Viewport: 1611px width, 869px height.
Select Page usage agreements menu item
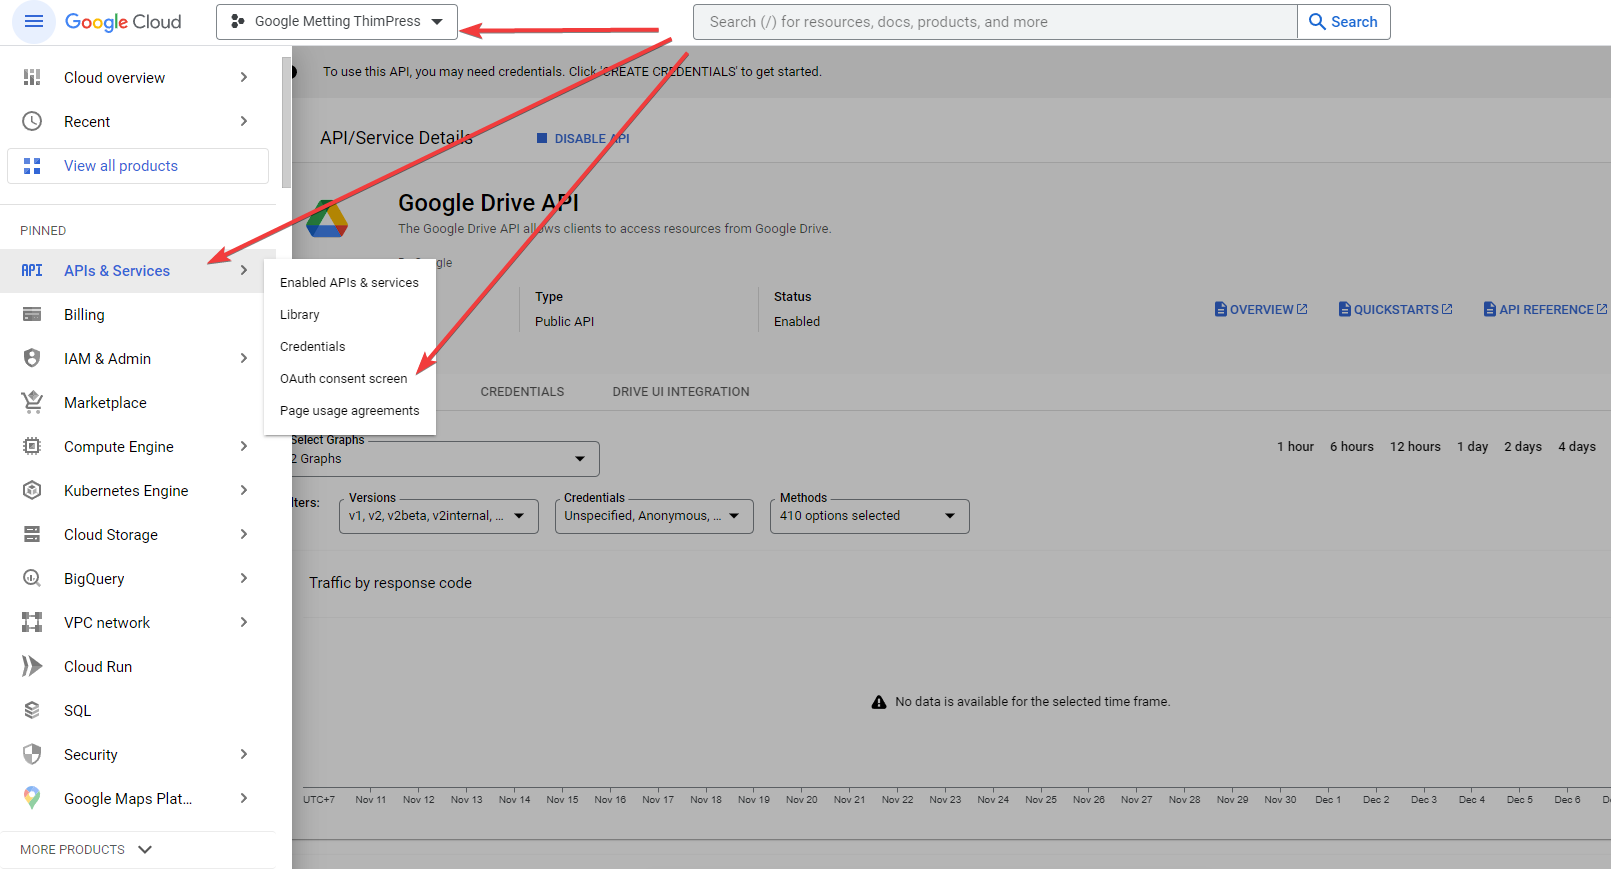coord(349,411)
